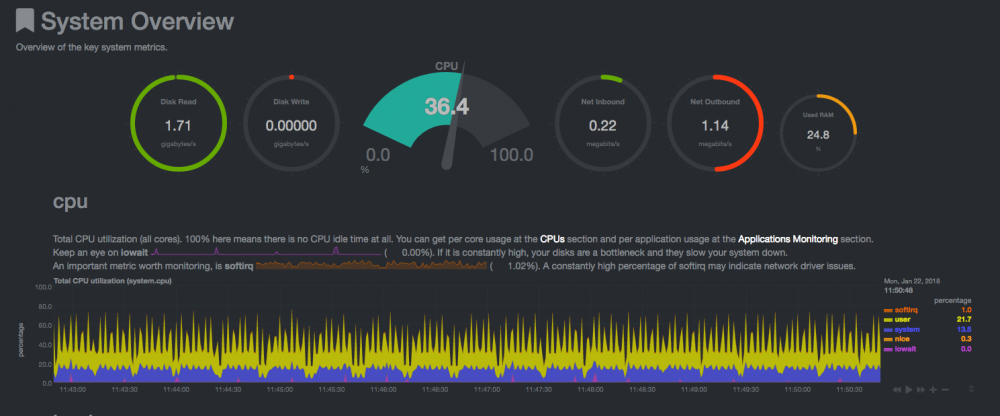Click the bold 'softirq' word in the description
This screenshot has height=416, width=1000.
click(239, 265)
